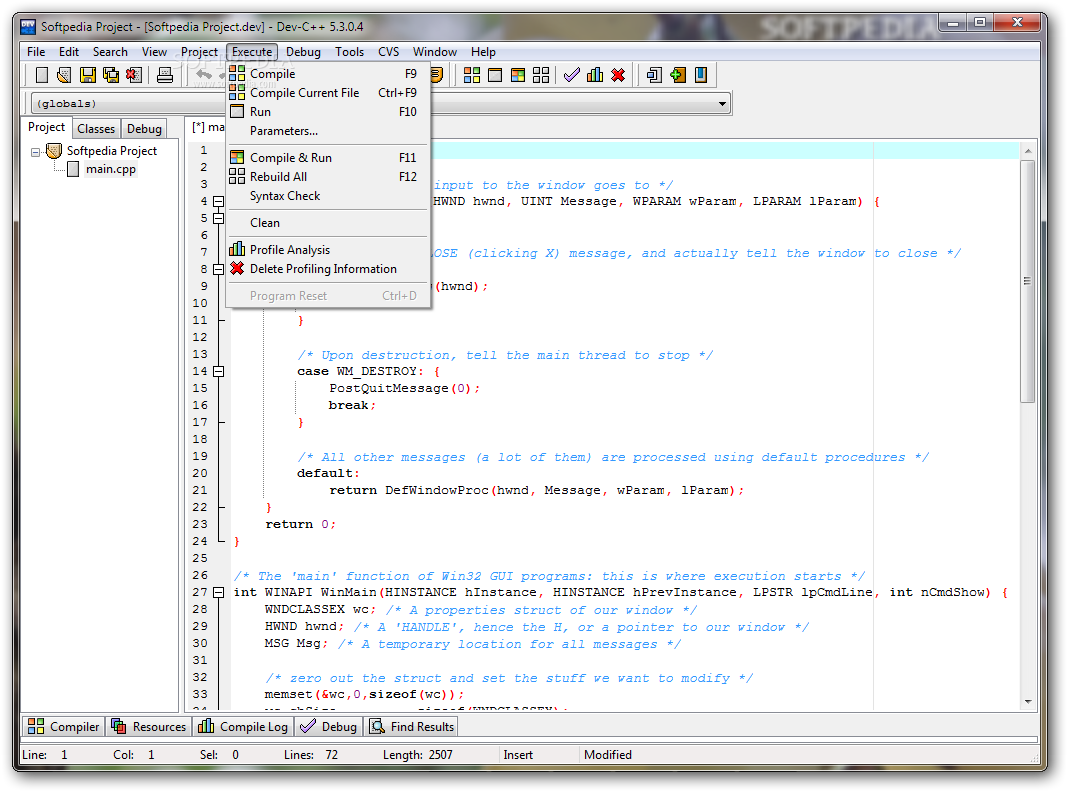Open the File menu
1068x792 pixels.
(x=36, y=52)
